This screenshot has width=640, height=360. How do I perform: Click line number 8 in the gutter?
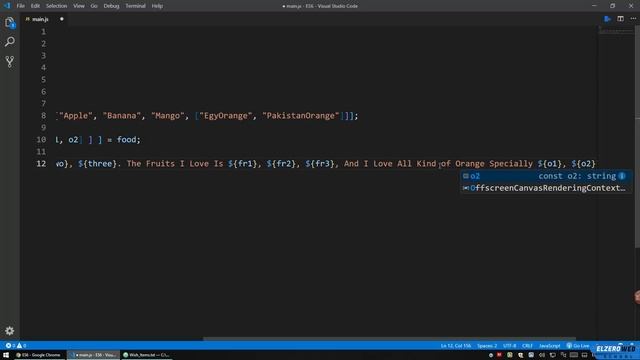pyautogui.click(x=44, y=116)
